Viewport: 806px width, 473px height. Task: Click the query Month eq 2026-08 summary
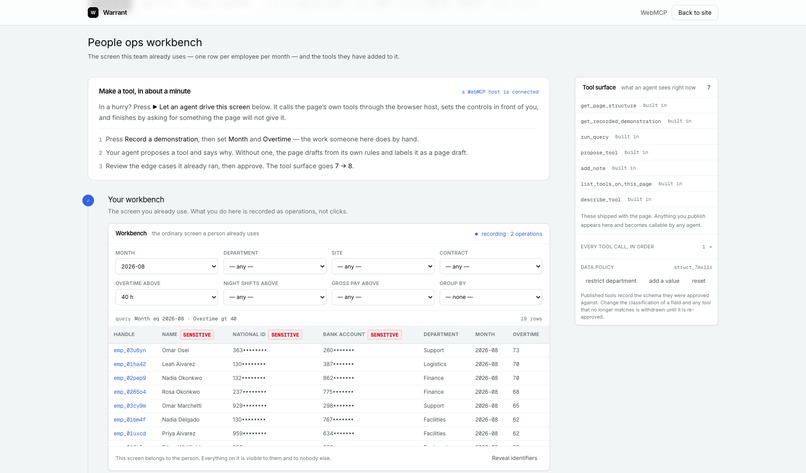176,319
